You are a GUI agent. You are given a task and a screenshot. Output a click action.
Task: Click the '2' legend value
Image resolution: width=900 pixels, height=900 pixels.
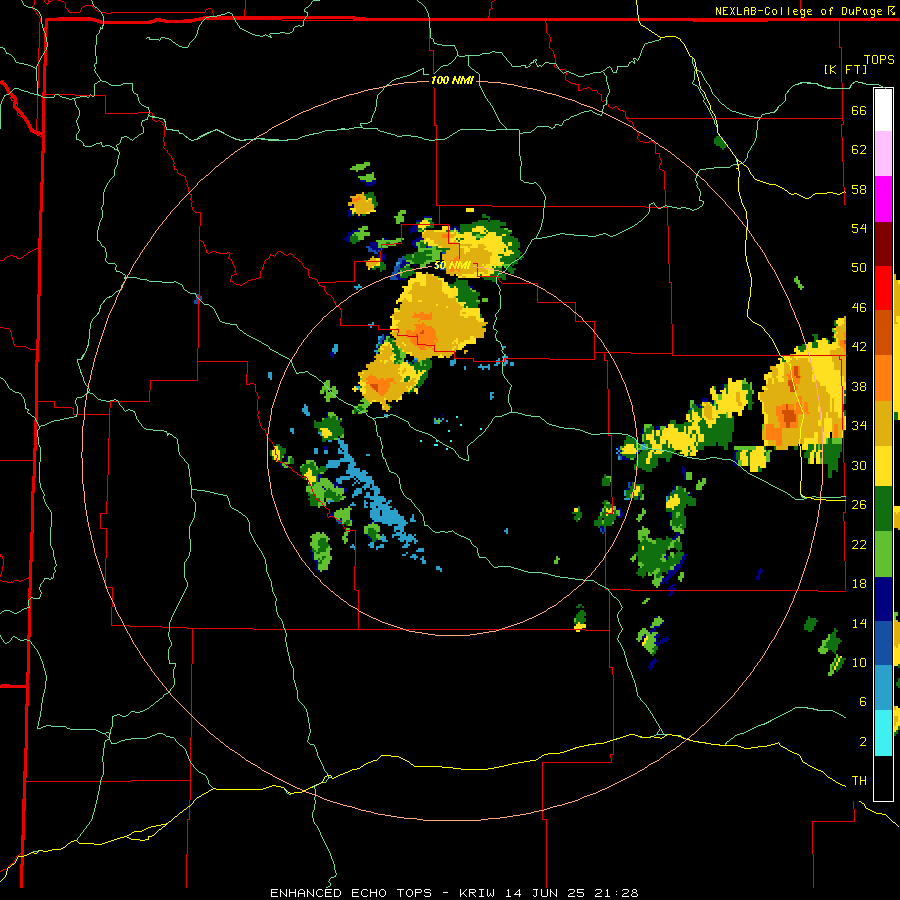click(862, 741)
